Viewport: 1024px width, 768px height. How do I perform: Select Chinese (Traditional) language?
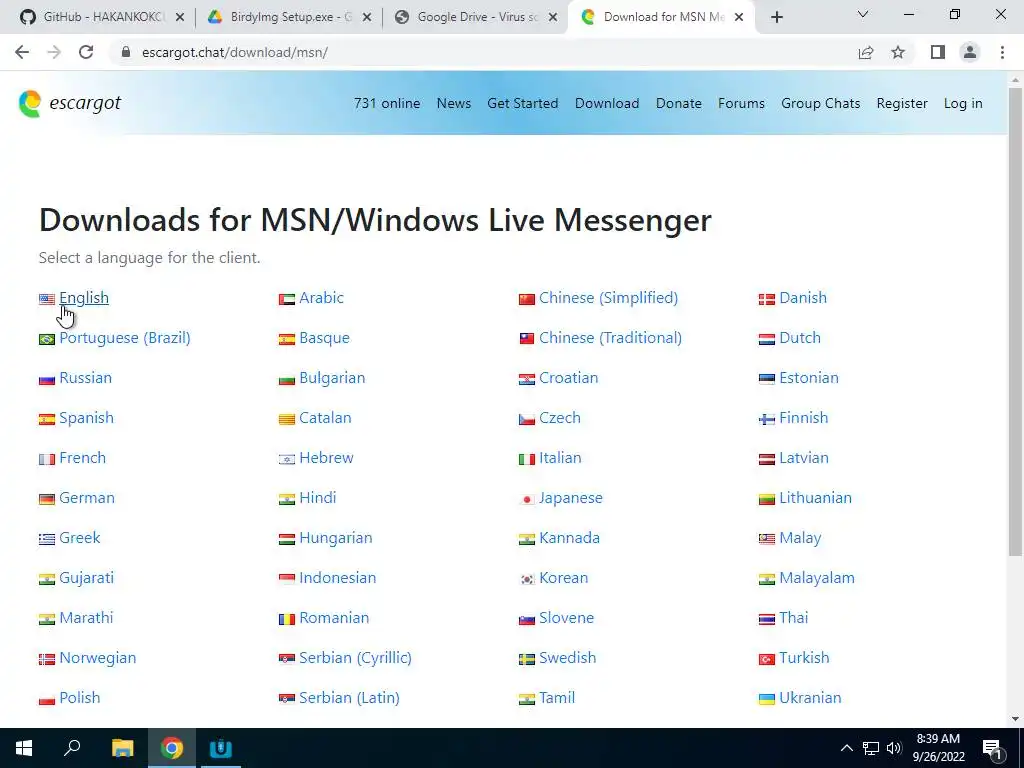[x=611, y=338]
